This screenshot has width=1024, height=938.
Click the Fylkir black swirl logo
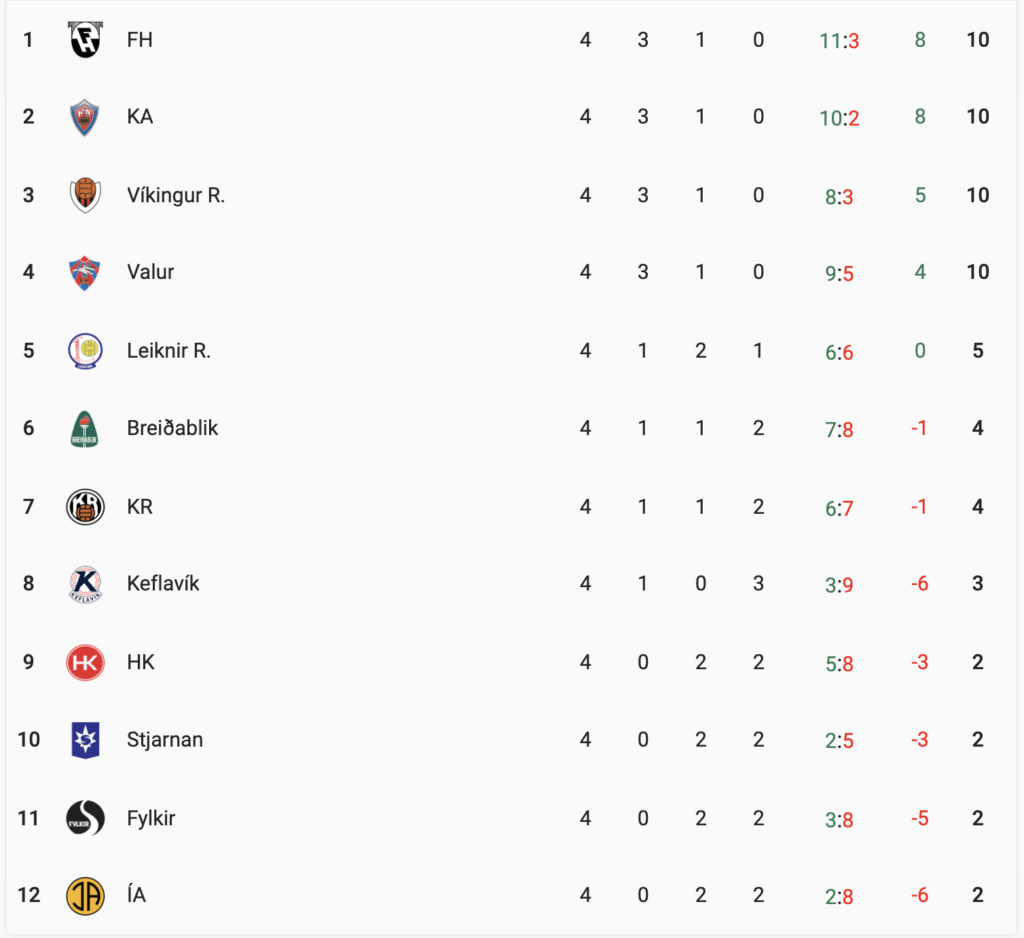click(x=86, y=818)
